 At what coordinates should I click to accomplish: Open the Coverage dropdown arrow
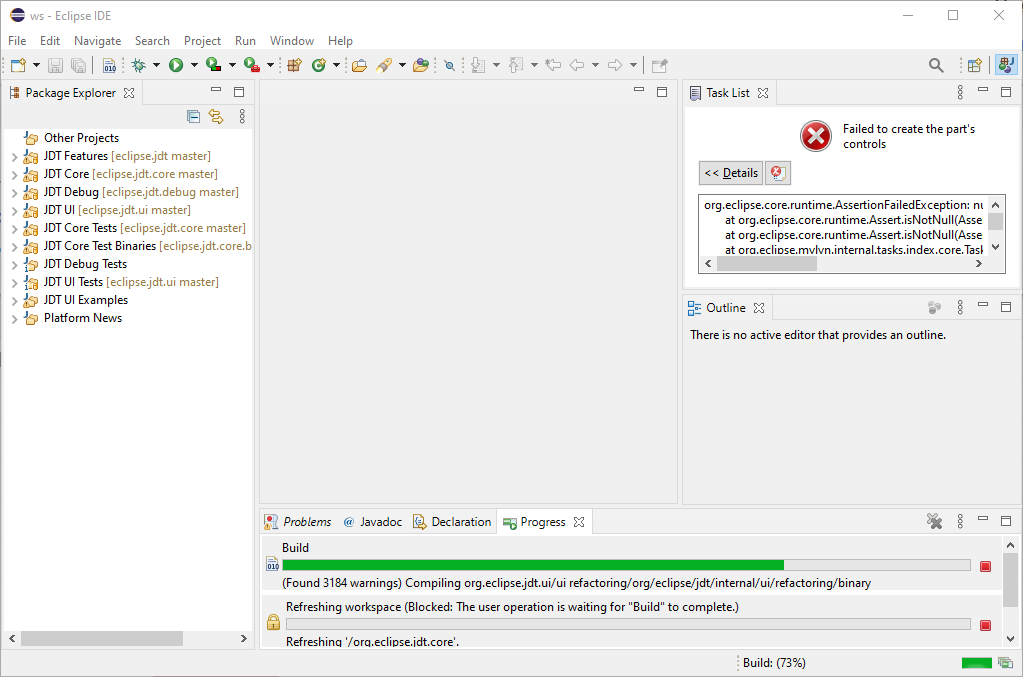click(x=232, y=65)
